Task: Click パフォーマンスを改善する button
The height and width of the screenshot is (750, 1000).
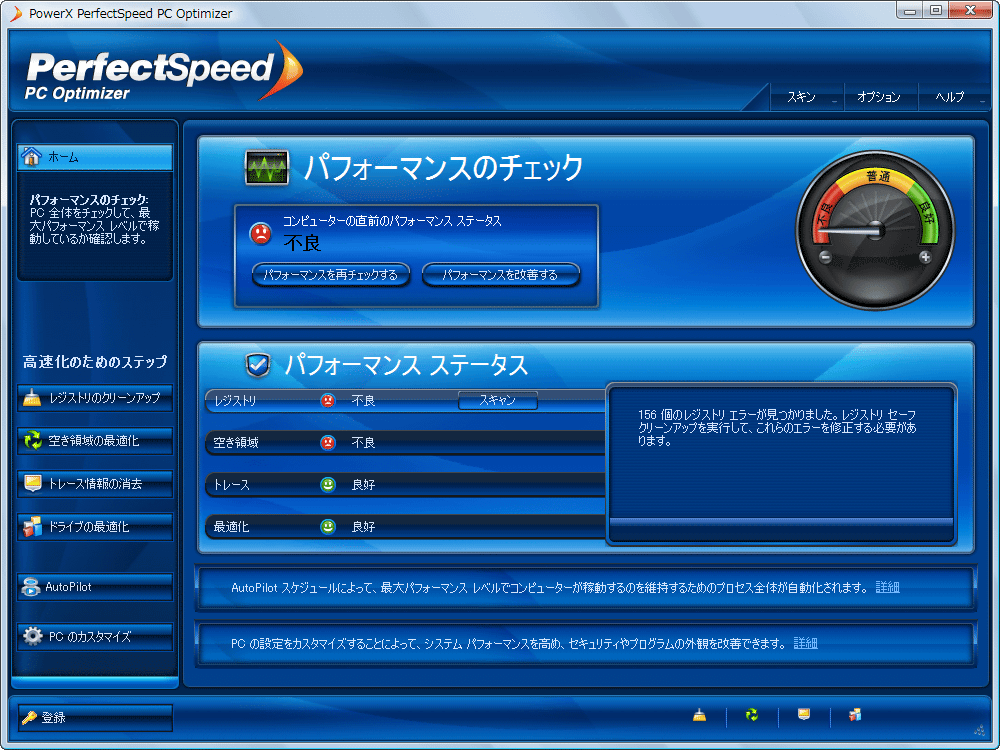Action: coord(501,275)
